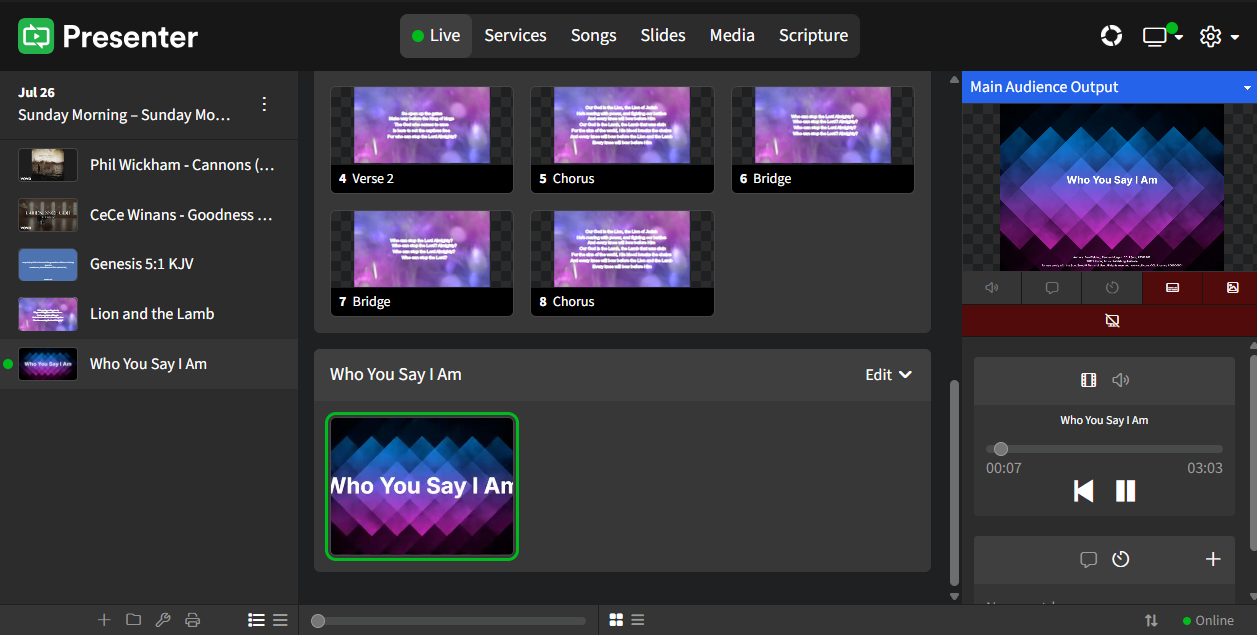Open the wrench tools icon in service footer
Screen dimensions: 1257x635
163,620
